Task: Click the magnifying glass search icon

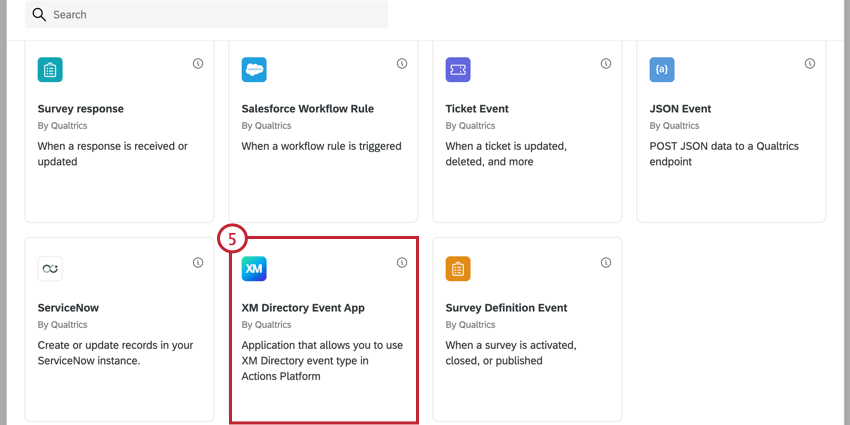Action: (39, 15)
